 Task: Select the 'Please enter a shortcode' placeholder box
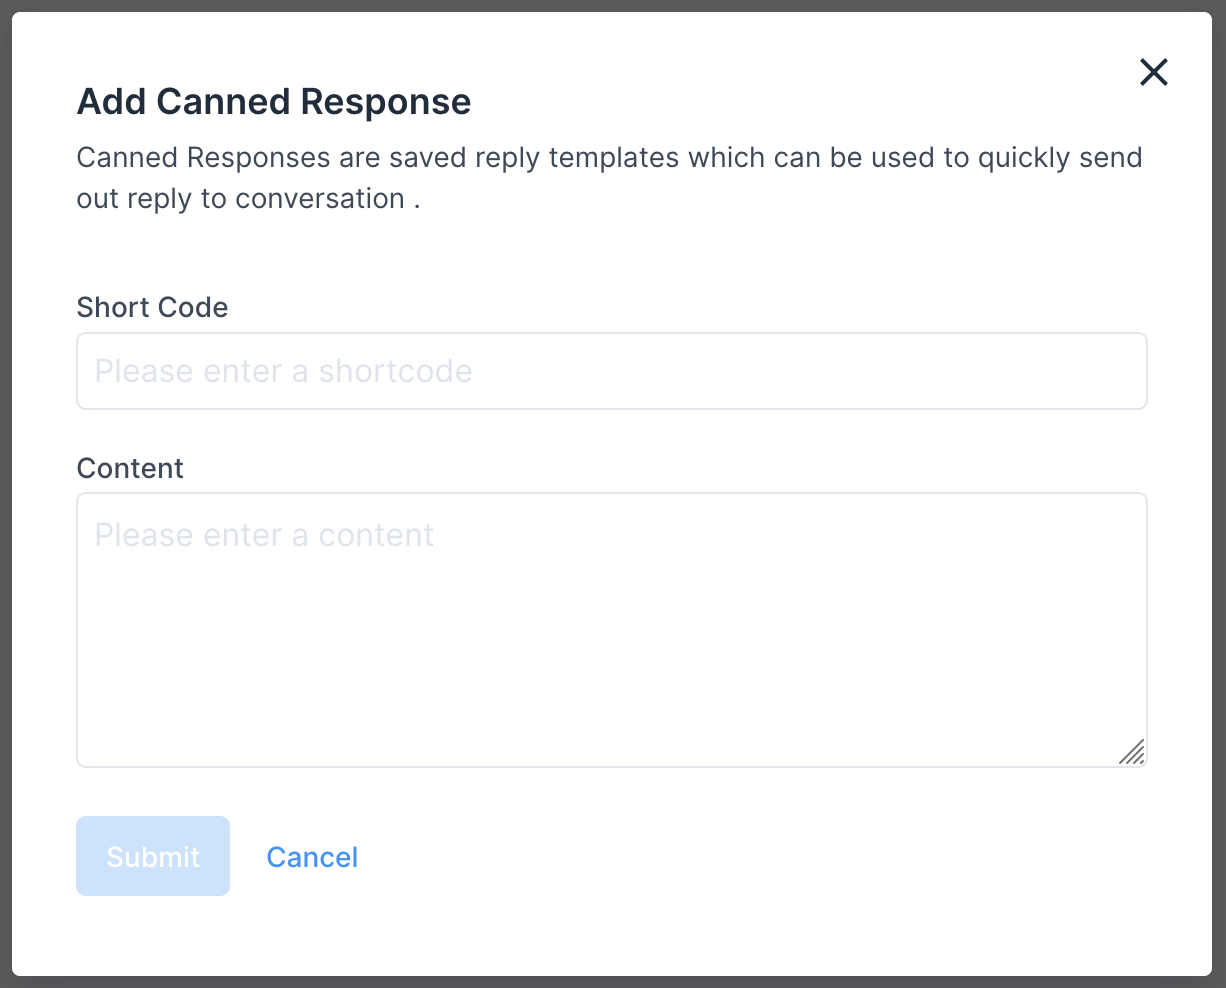tap(611, 371)
